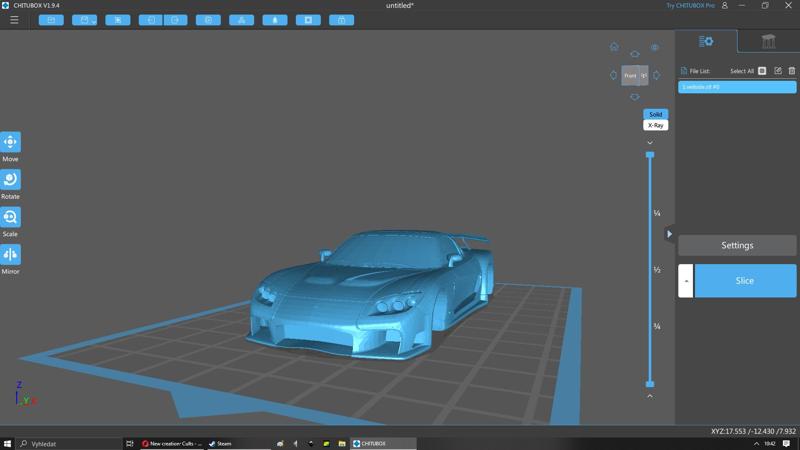Click the edit file icon in File List
Screen dimensions: 800x450
(778, 71)
